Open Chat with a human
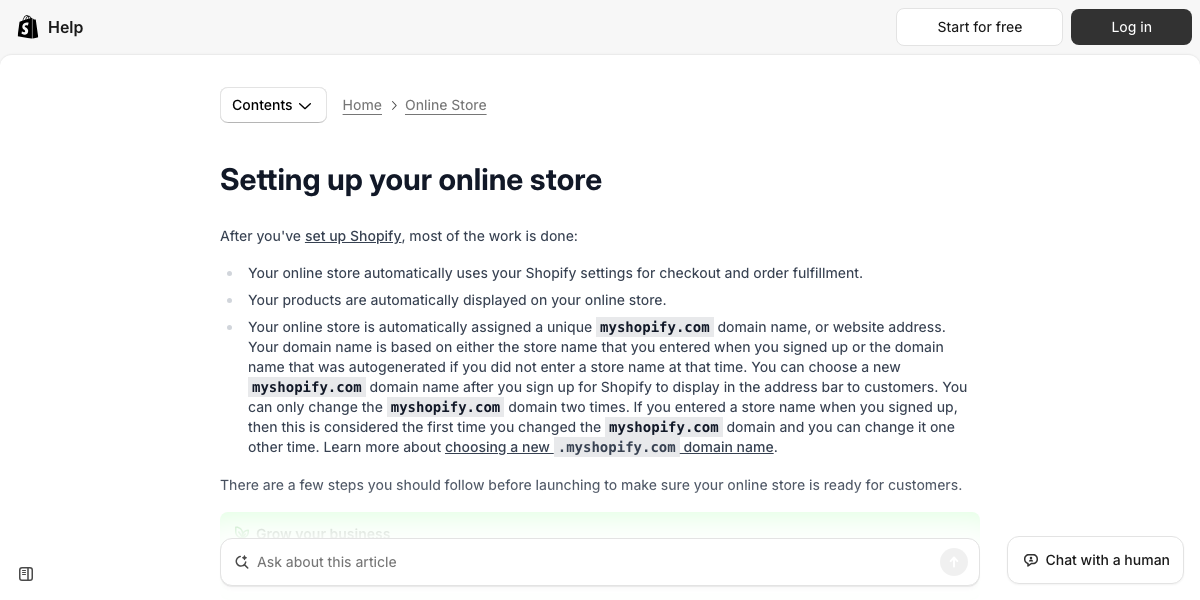The height and width of the screenshot is (600, 1200). click(x=1095, y=560)
